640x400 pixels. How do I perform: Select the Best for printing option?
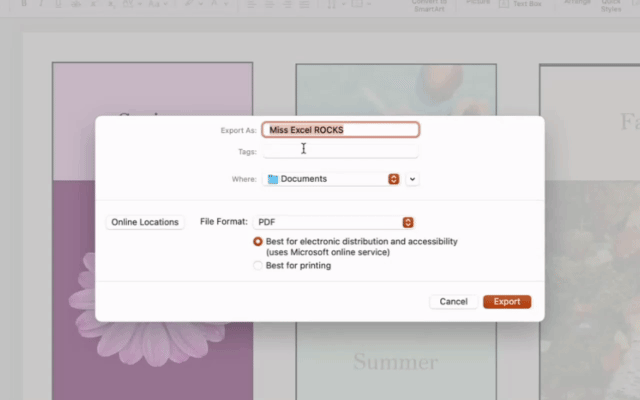tap(258, 266)
